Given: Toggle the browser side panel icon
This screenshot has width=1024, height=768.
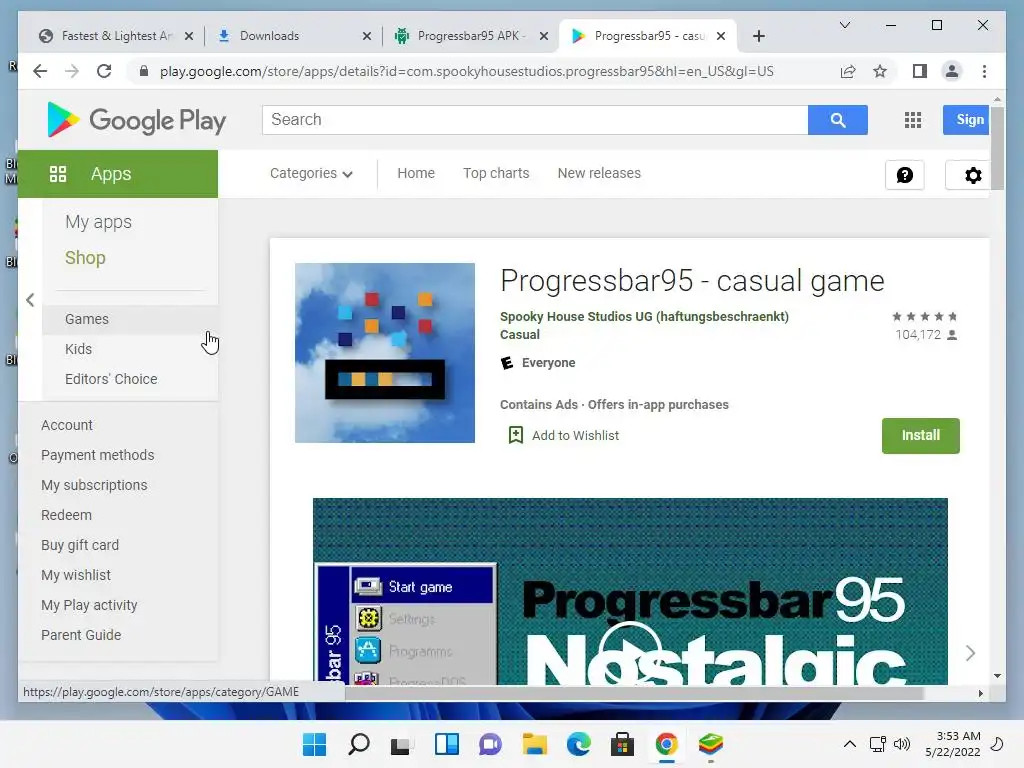Looking at the screenshot, I should click(x=920, y=71).
